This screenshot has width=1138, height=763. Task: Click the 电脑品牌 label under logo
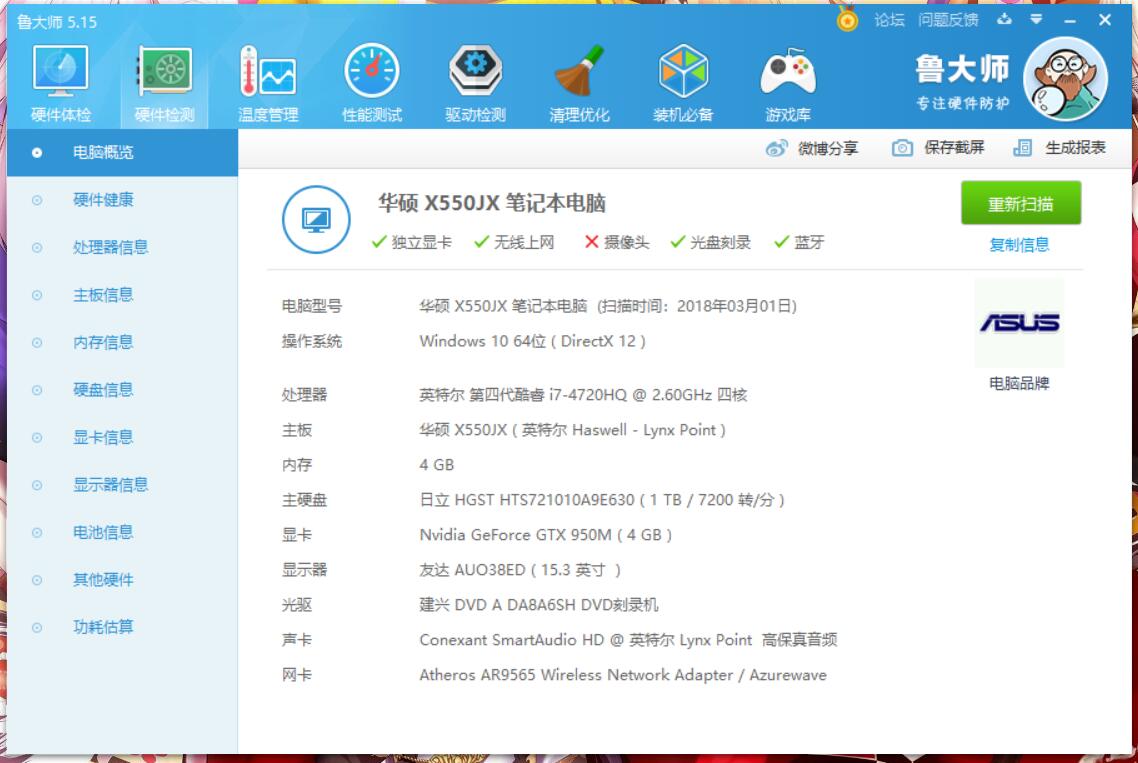coord(1019,383)
